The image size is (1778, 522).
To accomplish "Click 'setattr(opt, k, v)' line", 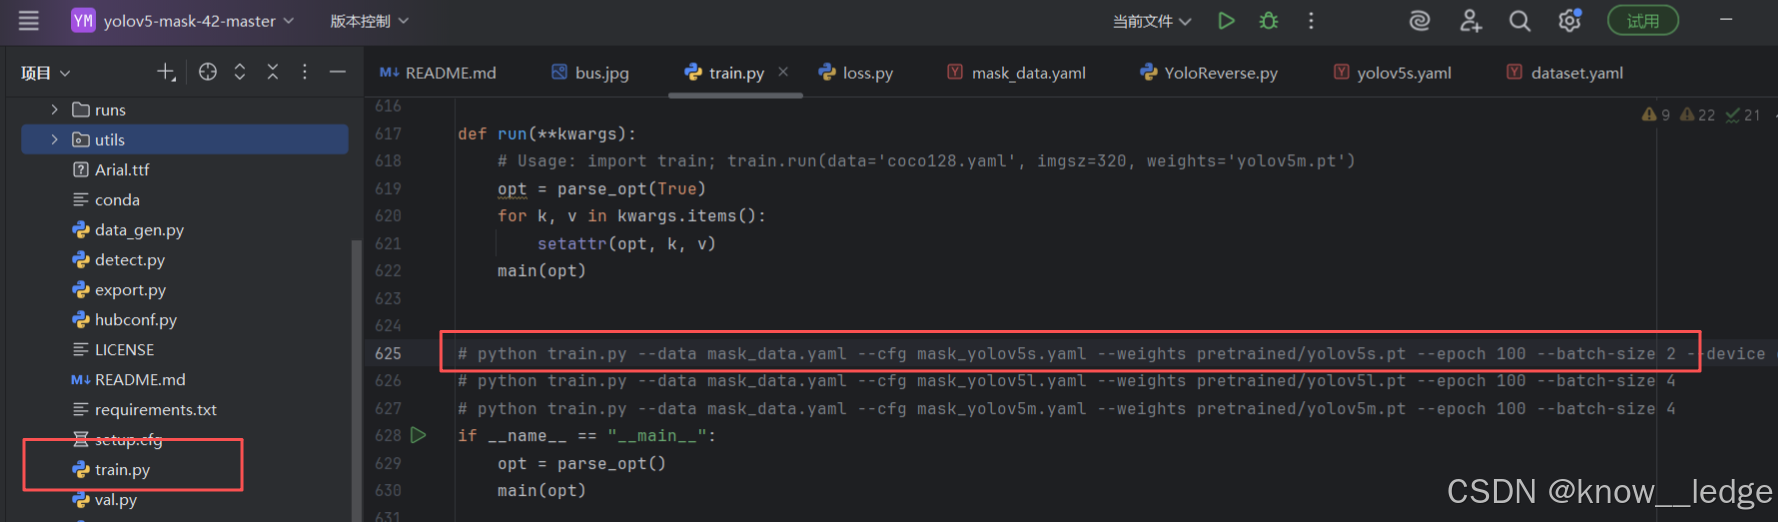I will pyautogui.click(x=626, y=244).
